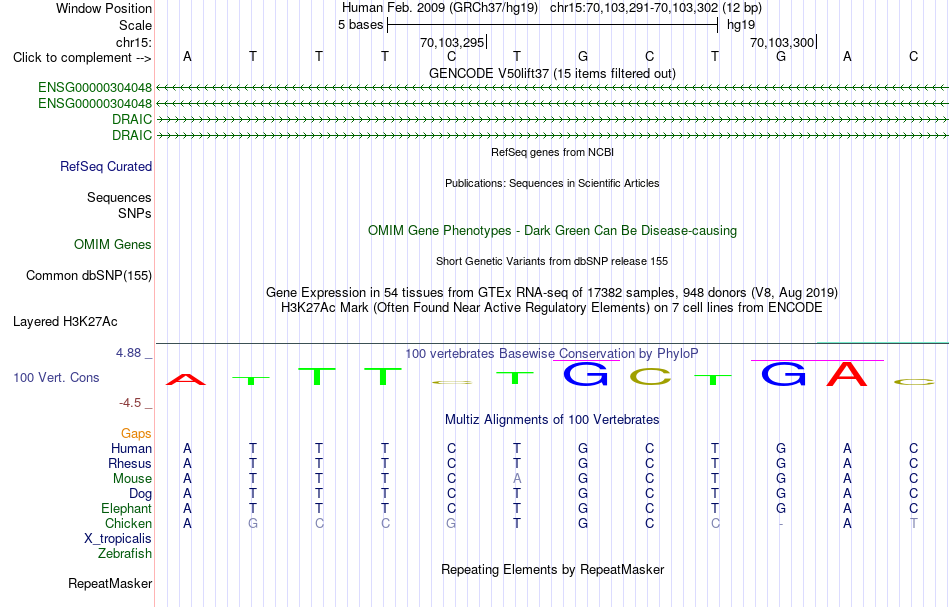Select the Sequences track label

pyautogui.click(x=119, y=197)
